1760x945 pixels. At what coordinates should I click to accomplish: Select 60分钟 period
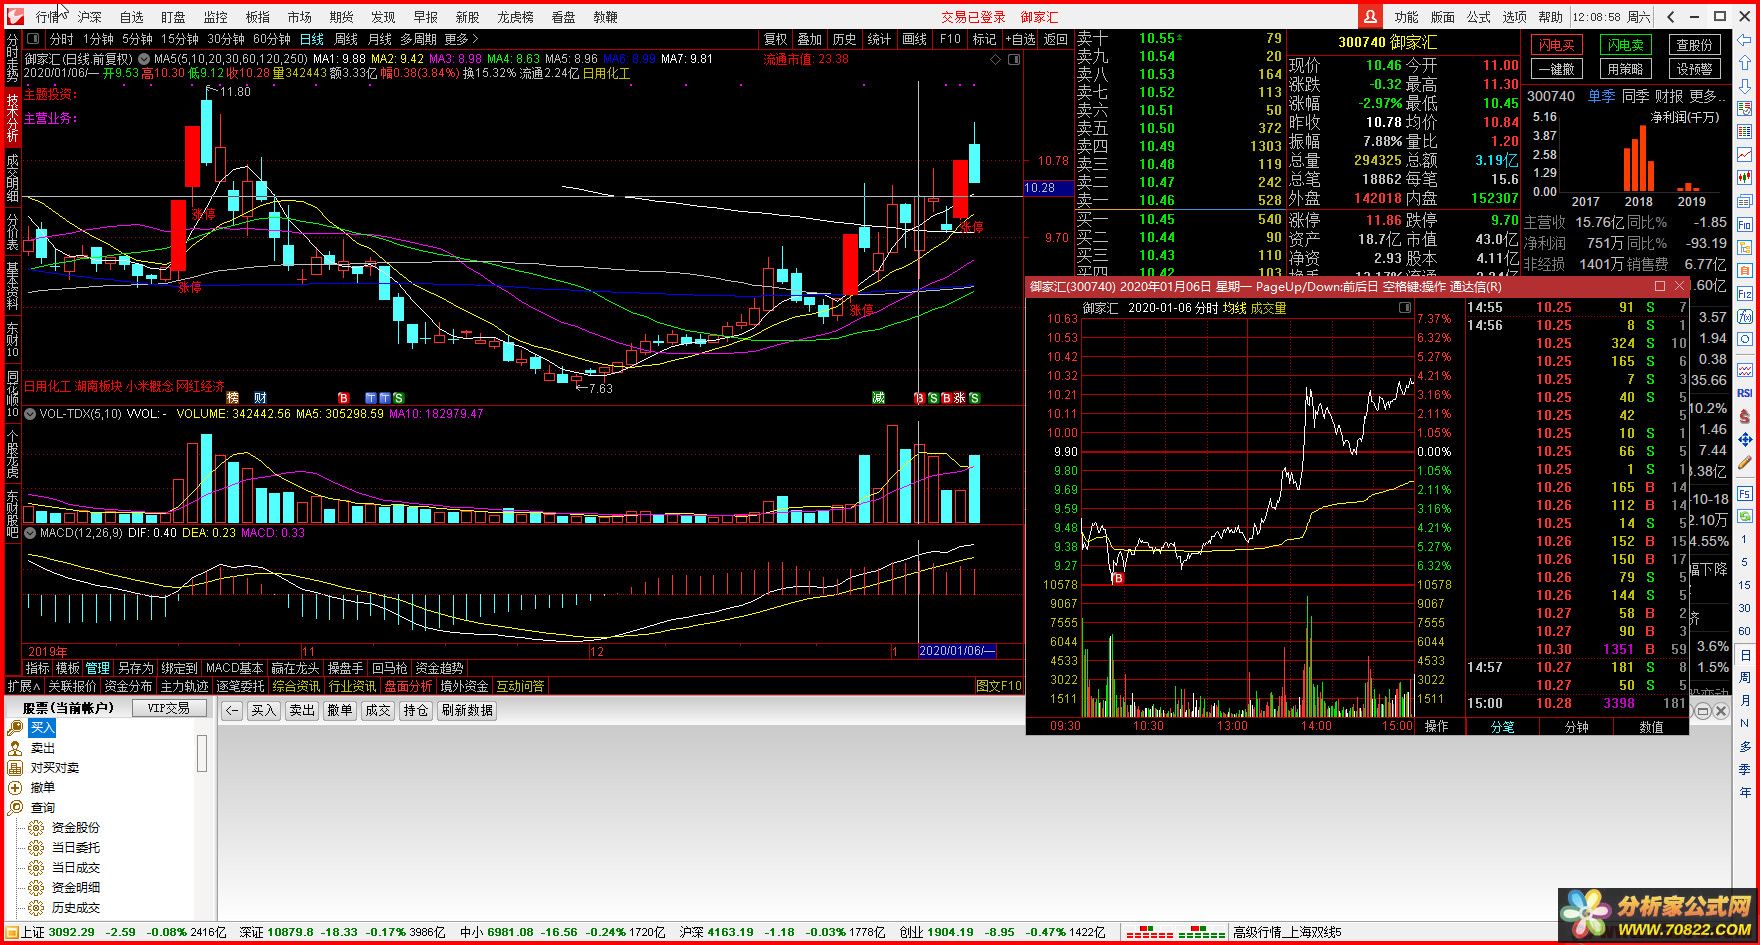pos(272,39)
